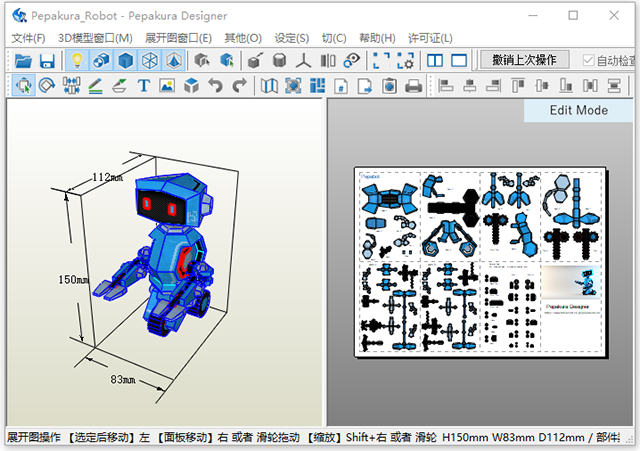
Task: Switch to split two-pane window layout
Action: pos(436,61)
